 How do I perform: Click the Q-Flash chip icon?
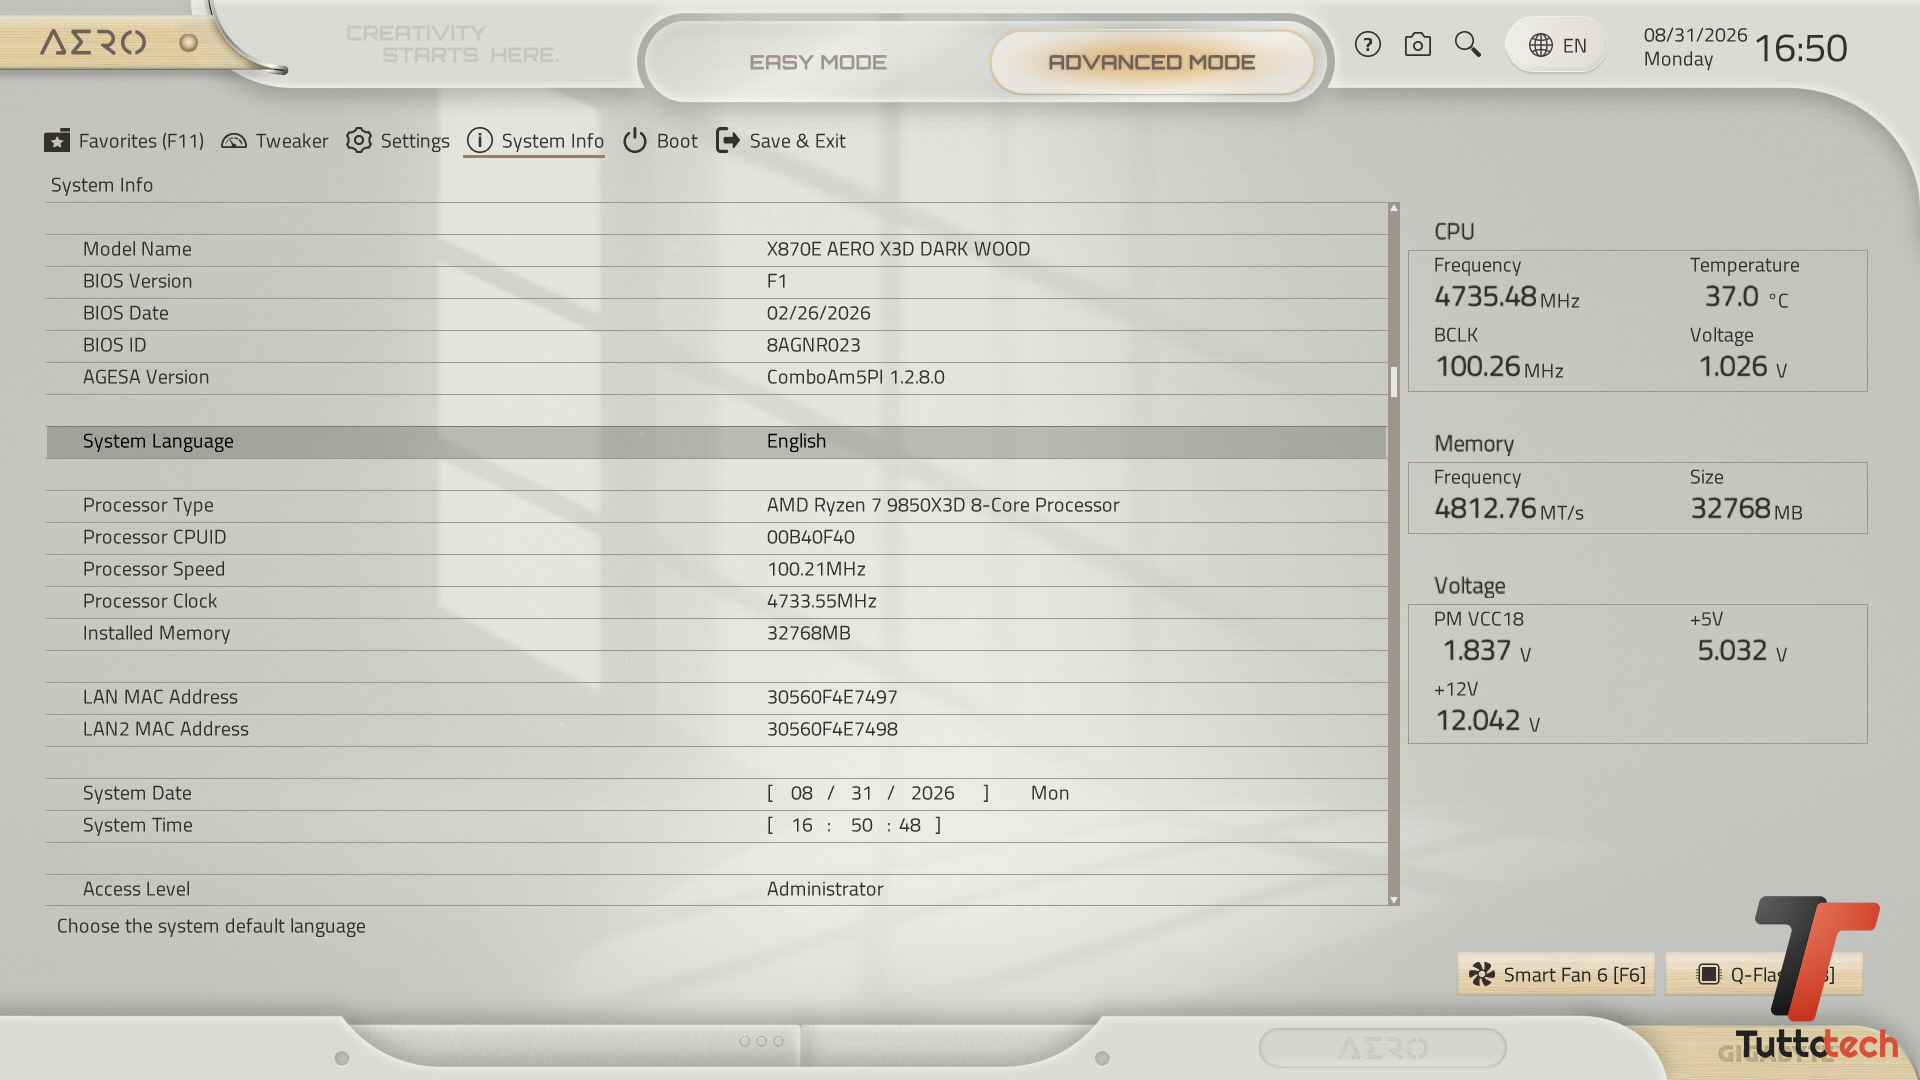coord(1709,974)
